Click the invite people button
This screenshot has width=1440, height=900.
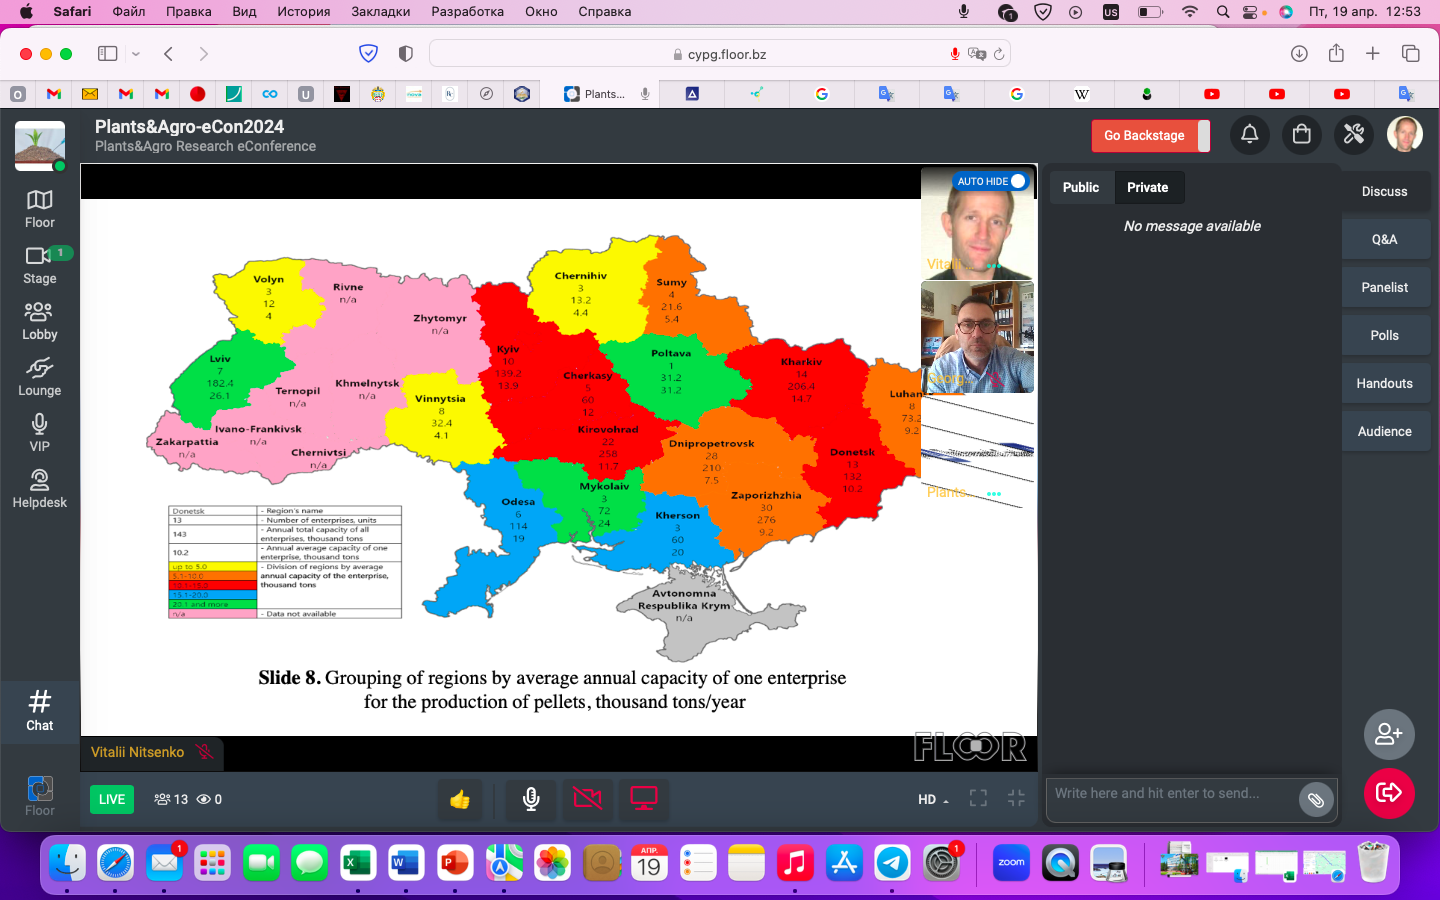tap(1389, 735)
